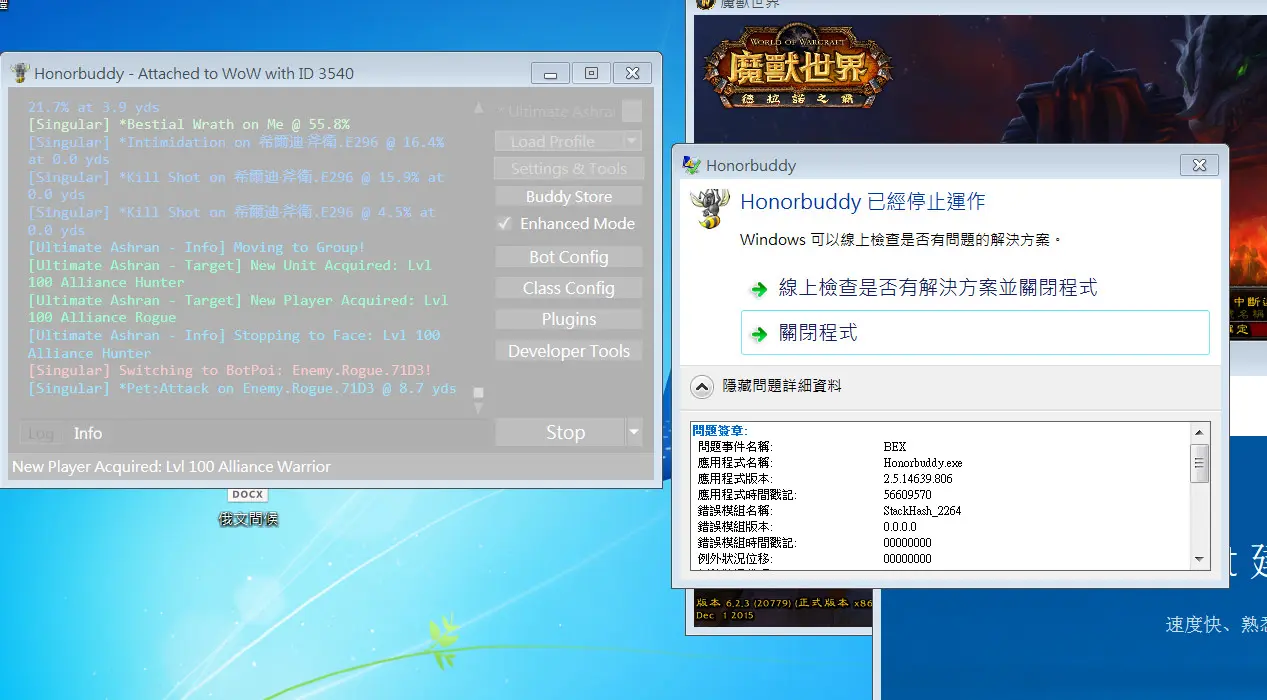The image size is (1267, 700).
Task: Click the 'Honorbuddy.exe' value in problem details
Action: [922, 463]
